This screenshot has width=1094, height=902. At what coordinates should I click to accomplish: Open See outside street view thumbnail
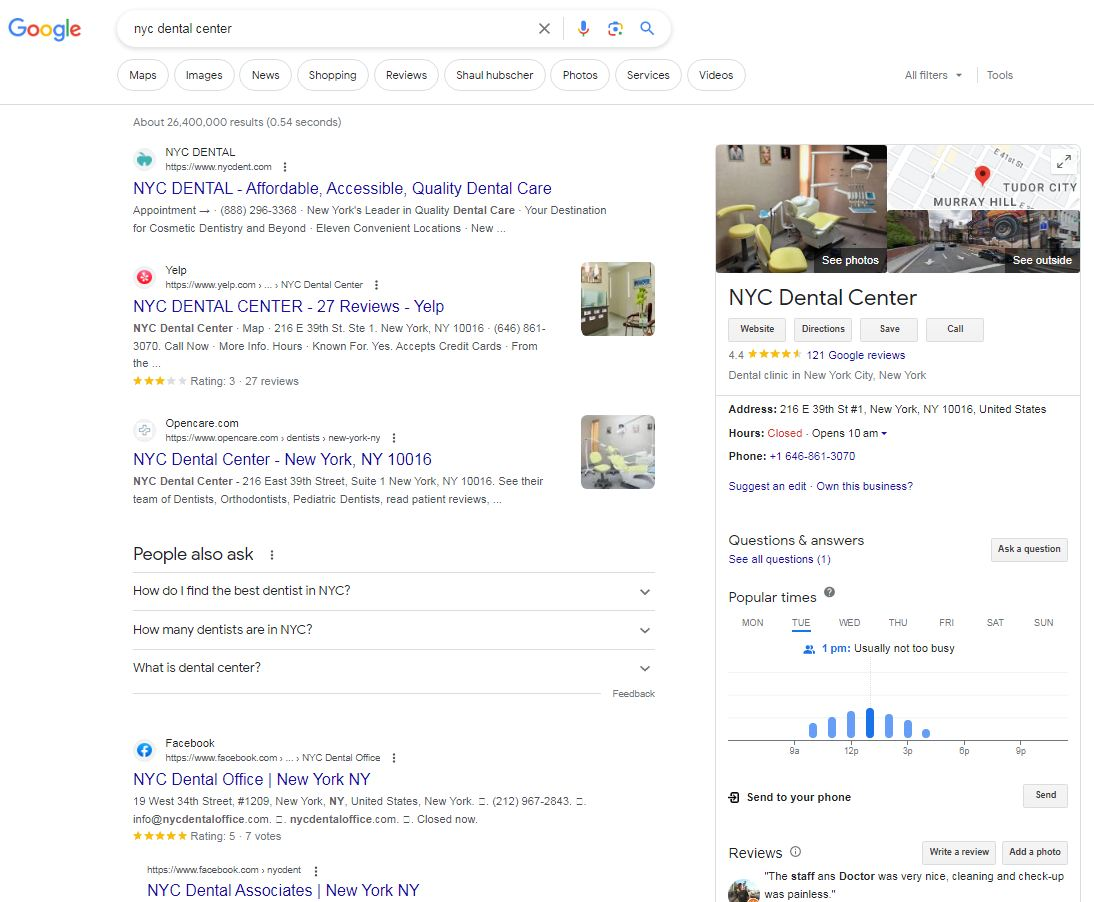click(983, 241)
